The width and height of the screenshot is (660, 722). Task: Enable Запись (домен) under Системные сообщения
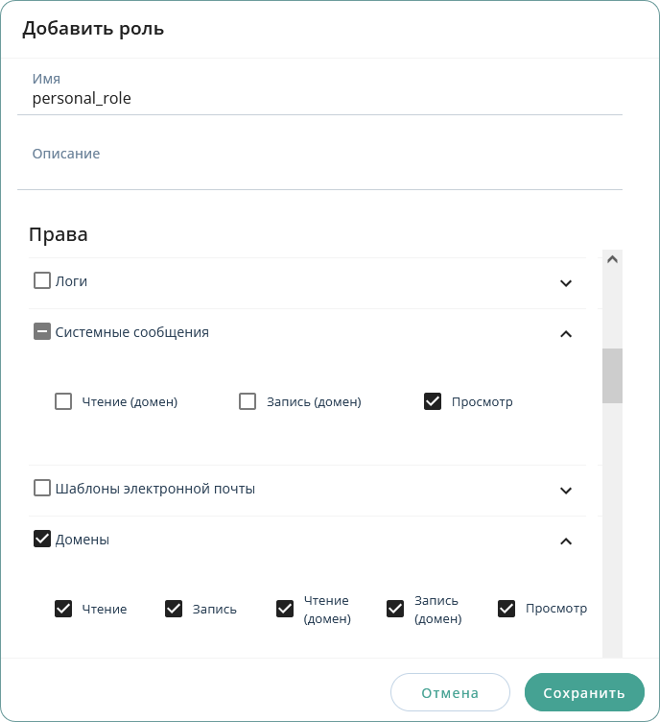248,402
